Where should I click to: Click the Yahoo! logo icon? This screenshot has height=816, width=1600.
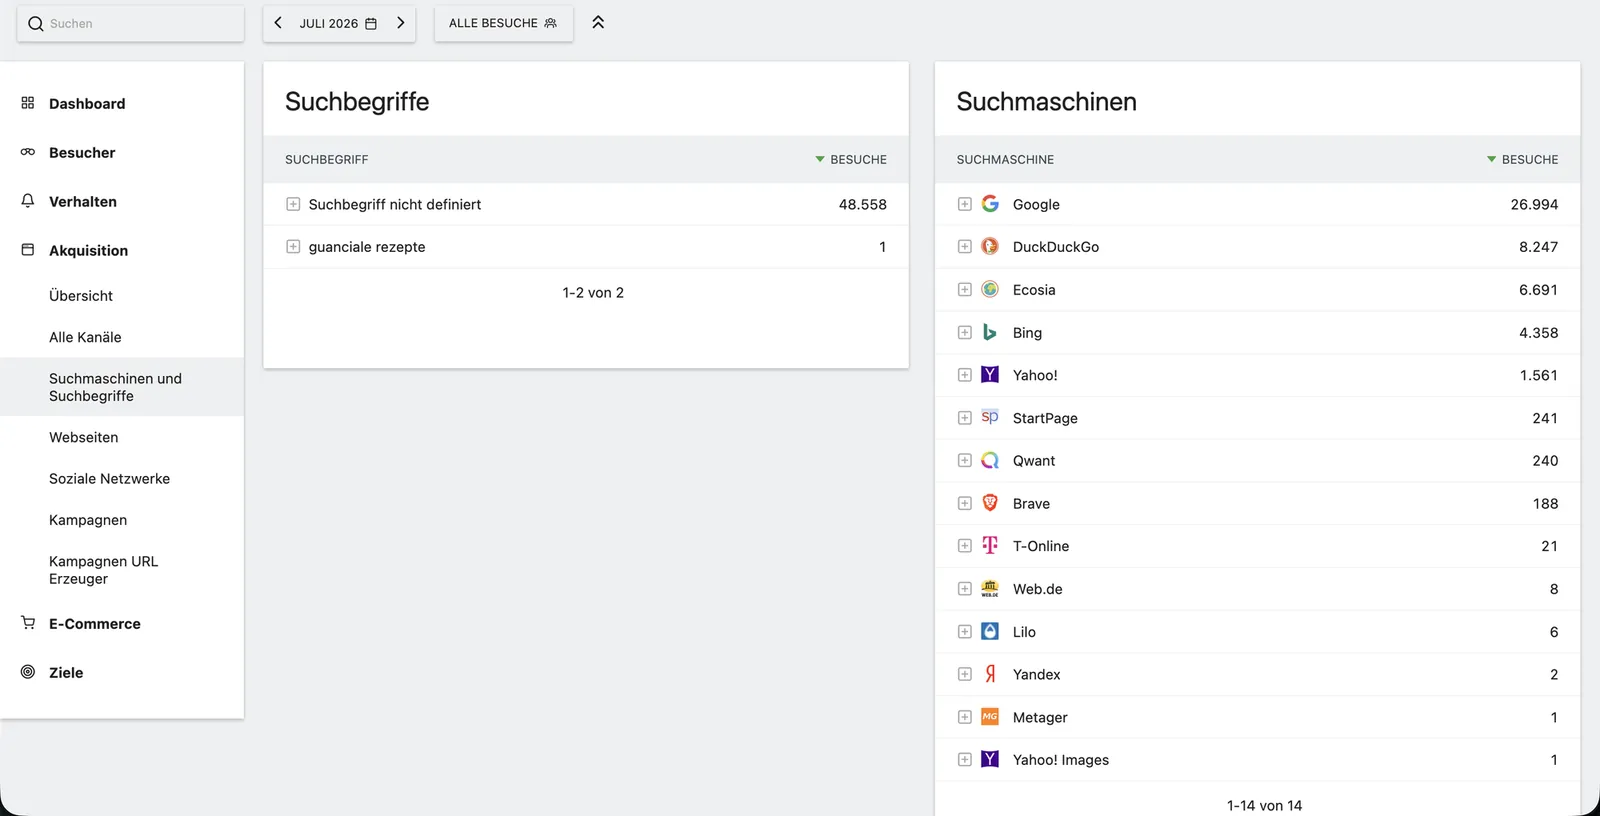click(990, 374)
